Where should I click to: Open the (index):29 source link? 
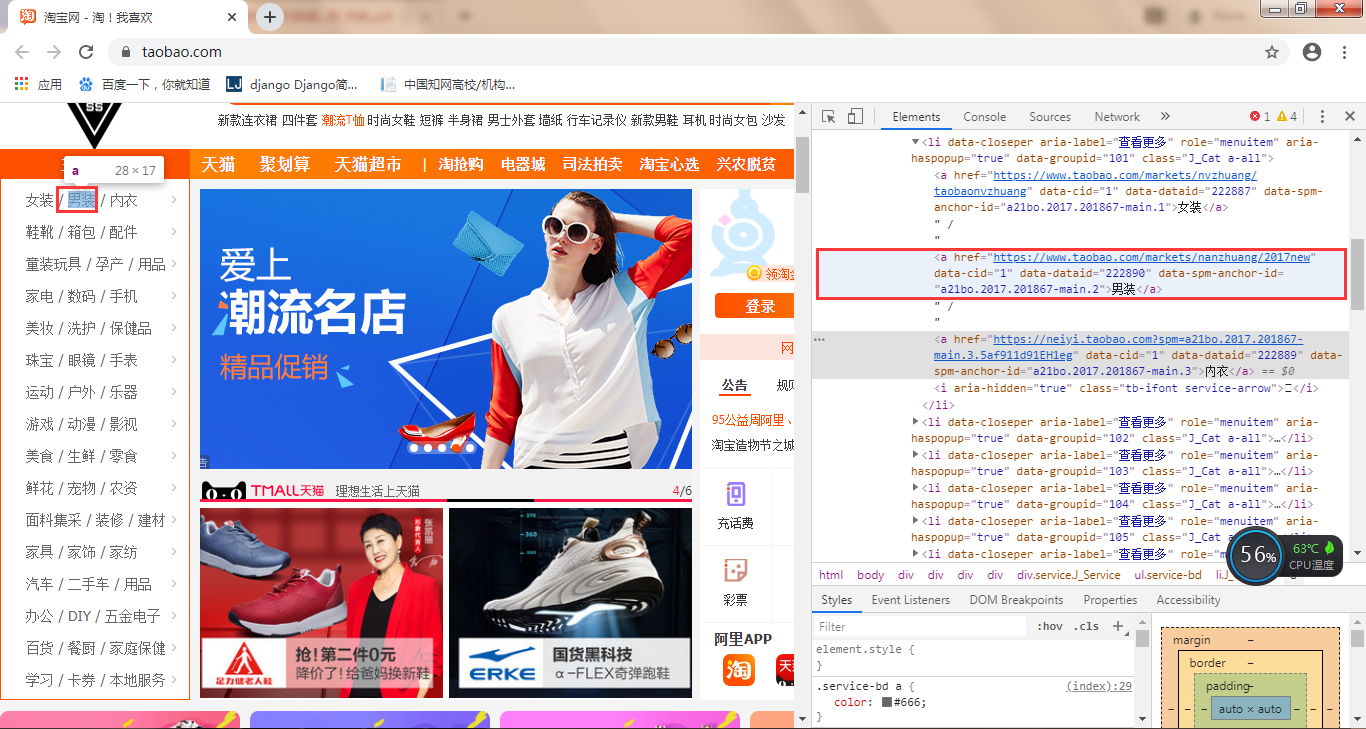1099,686
